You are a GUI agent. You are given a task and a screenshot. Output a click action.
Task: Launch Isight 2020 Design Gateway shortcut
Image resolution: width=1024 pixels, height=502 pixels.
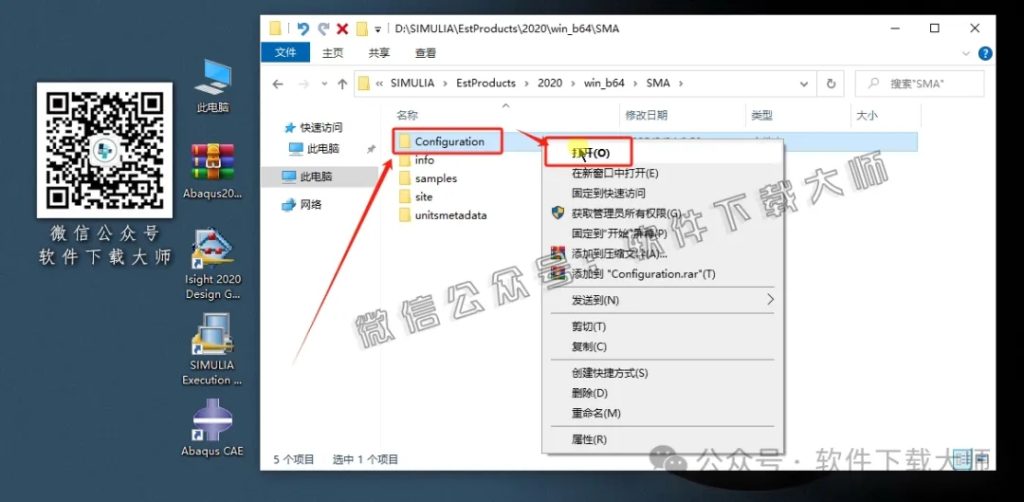coord(213,264)
